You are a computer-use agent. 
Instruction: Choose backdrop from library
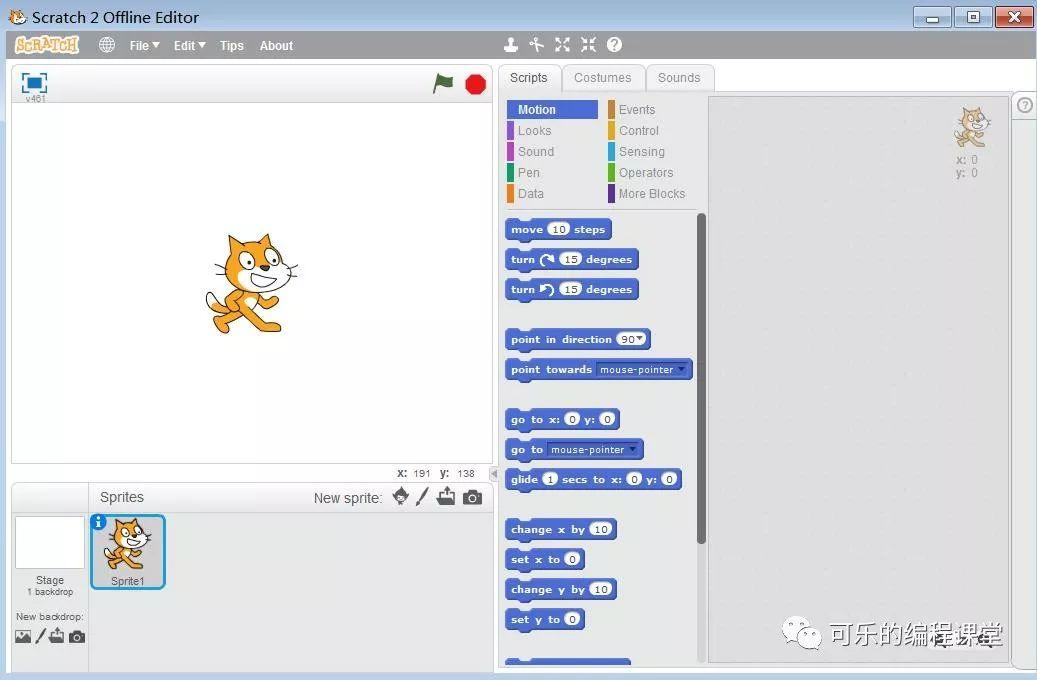coord(23,637)
